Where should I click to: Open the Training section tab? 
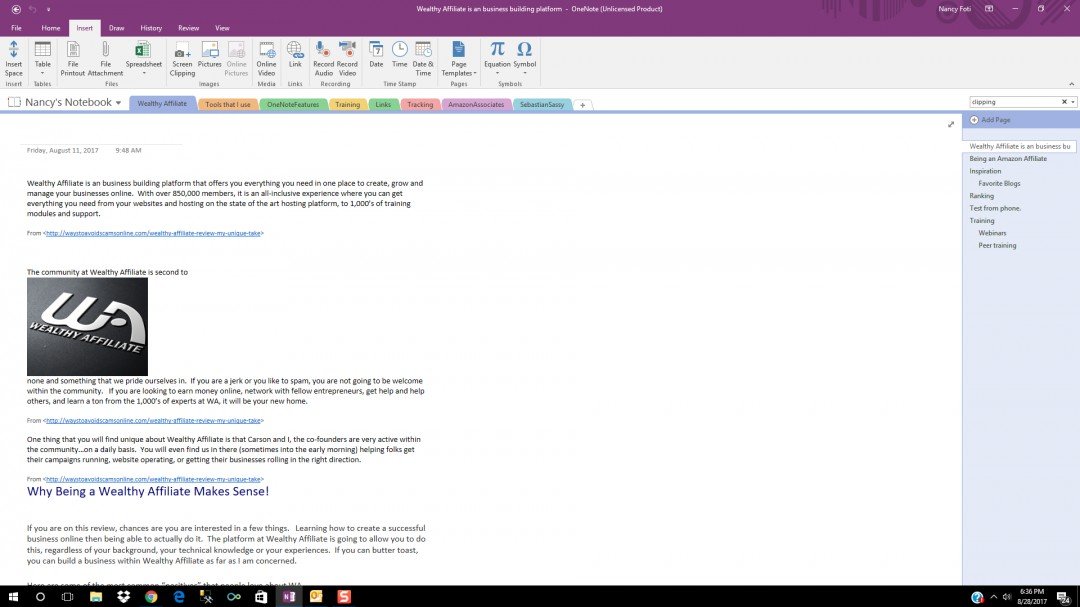pos(347,105)
